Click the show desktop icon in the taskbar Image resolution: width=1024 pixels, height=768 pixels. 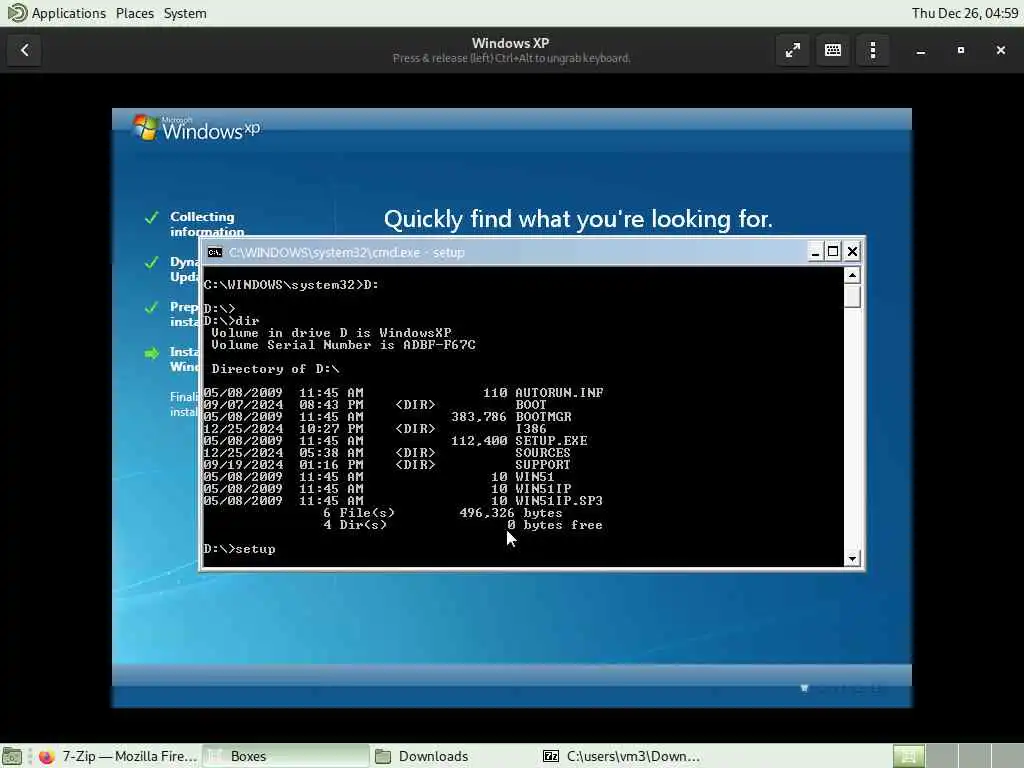(12, 756)
